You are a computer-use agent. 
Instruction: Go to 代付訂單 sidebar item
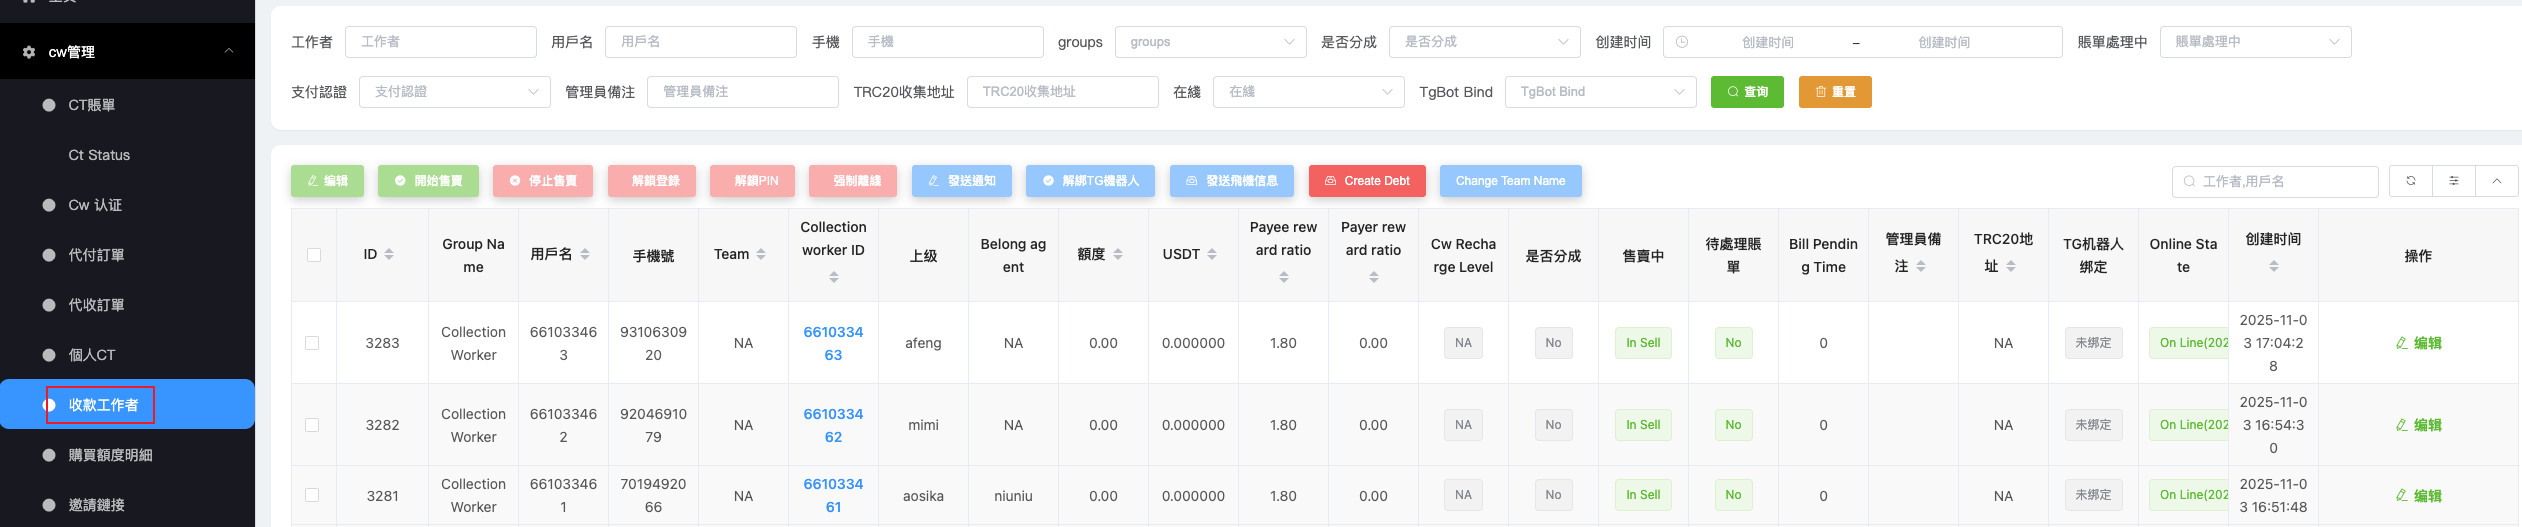coord(96,255)
